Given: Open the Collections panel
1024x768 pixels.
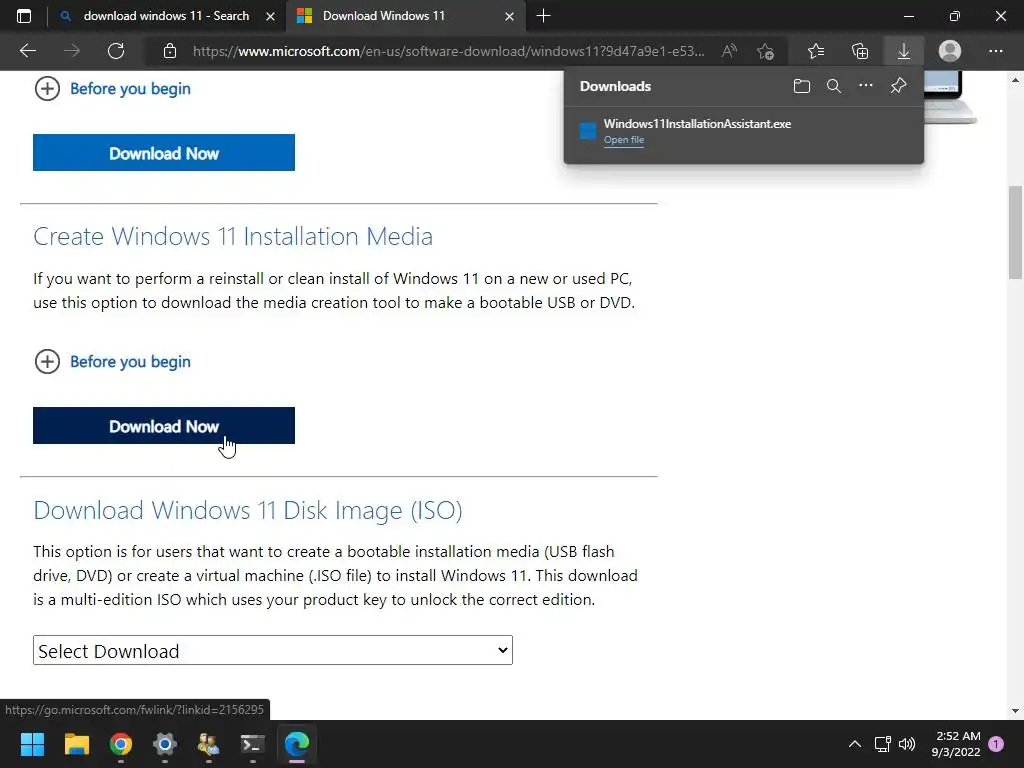Looking at the screenshot, I should 860,51.
